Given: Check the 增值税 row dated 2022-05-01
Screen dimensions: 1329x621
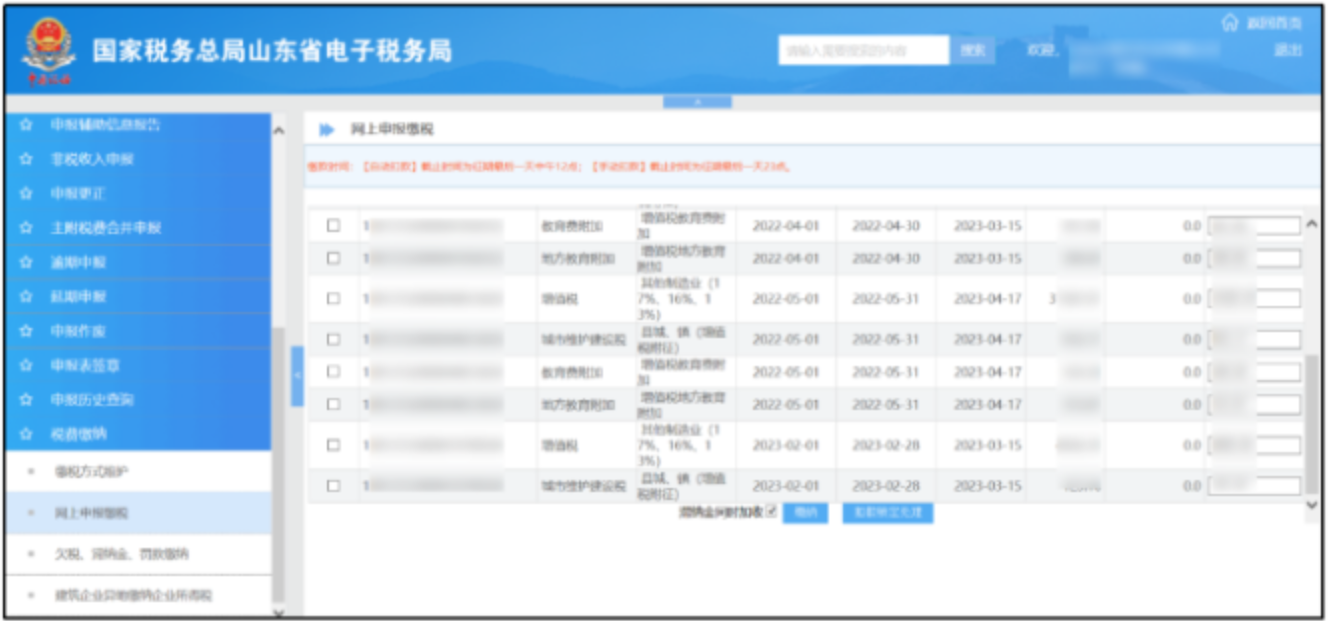Looking at the screenshot, I should click(334, 298).
